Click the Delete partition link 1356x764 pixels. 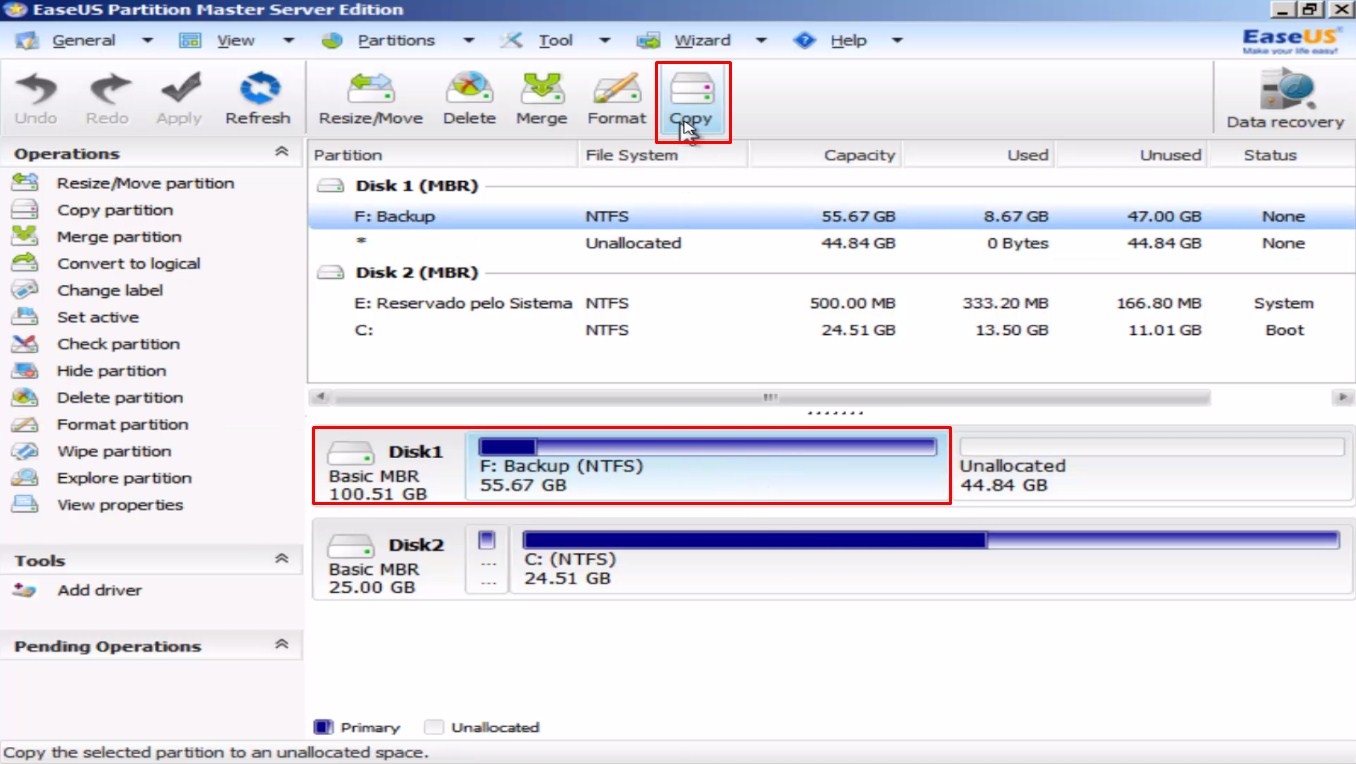coord(120,398)
